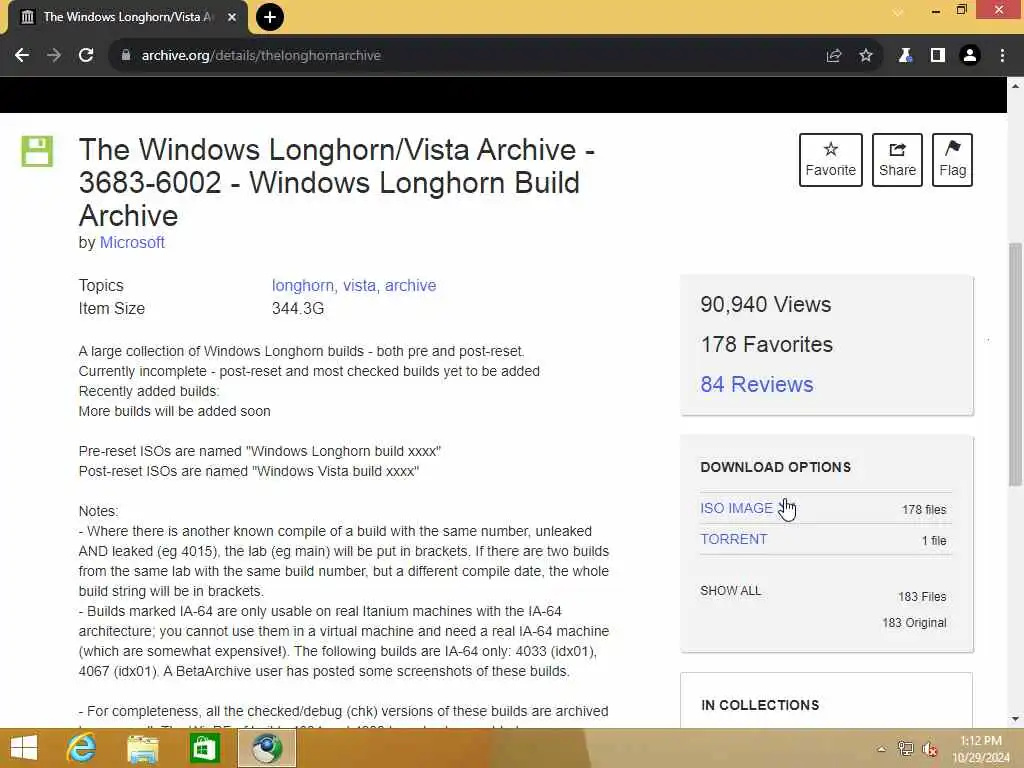Close the Windows Longhorn/Vista Archive tab
The height and width of the screenshot is (768, 1024).
[x=232, y=17]
